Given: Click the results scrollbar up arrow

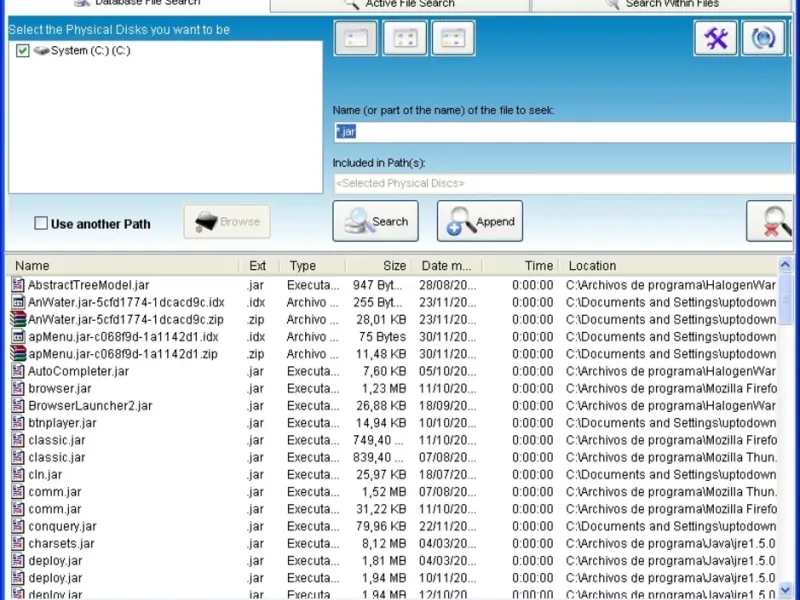Looking at the screenshot, I should (785, 265).
